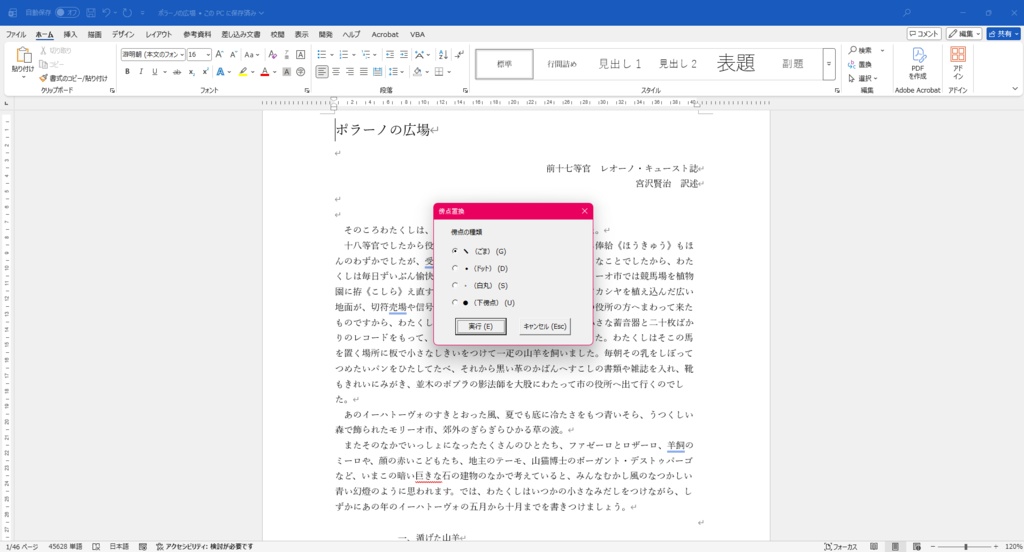Screen dimensions: 1024x552
Task: Switch to the デザイン tab
Action: point(123,35)
